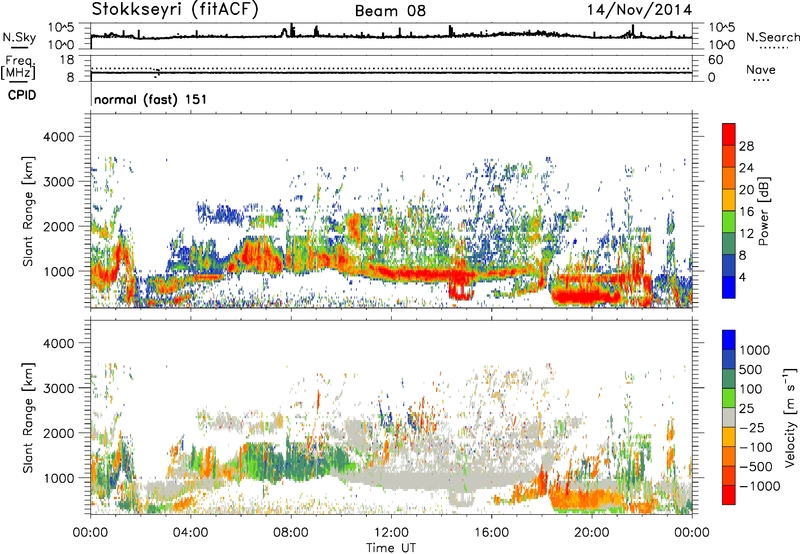Image resolution: width=800 pixels, height=554 pixels.
Task: Click the "08:00" time tick label
Action: coord(291,533)
